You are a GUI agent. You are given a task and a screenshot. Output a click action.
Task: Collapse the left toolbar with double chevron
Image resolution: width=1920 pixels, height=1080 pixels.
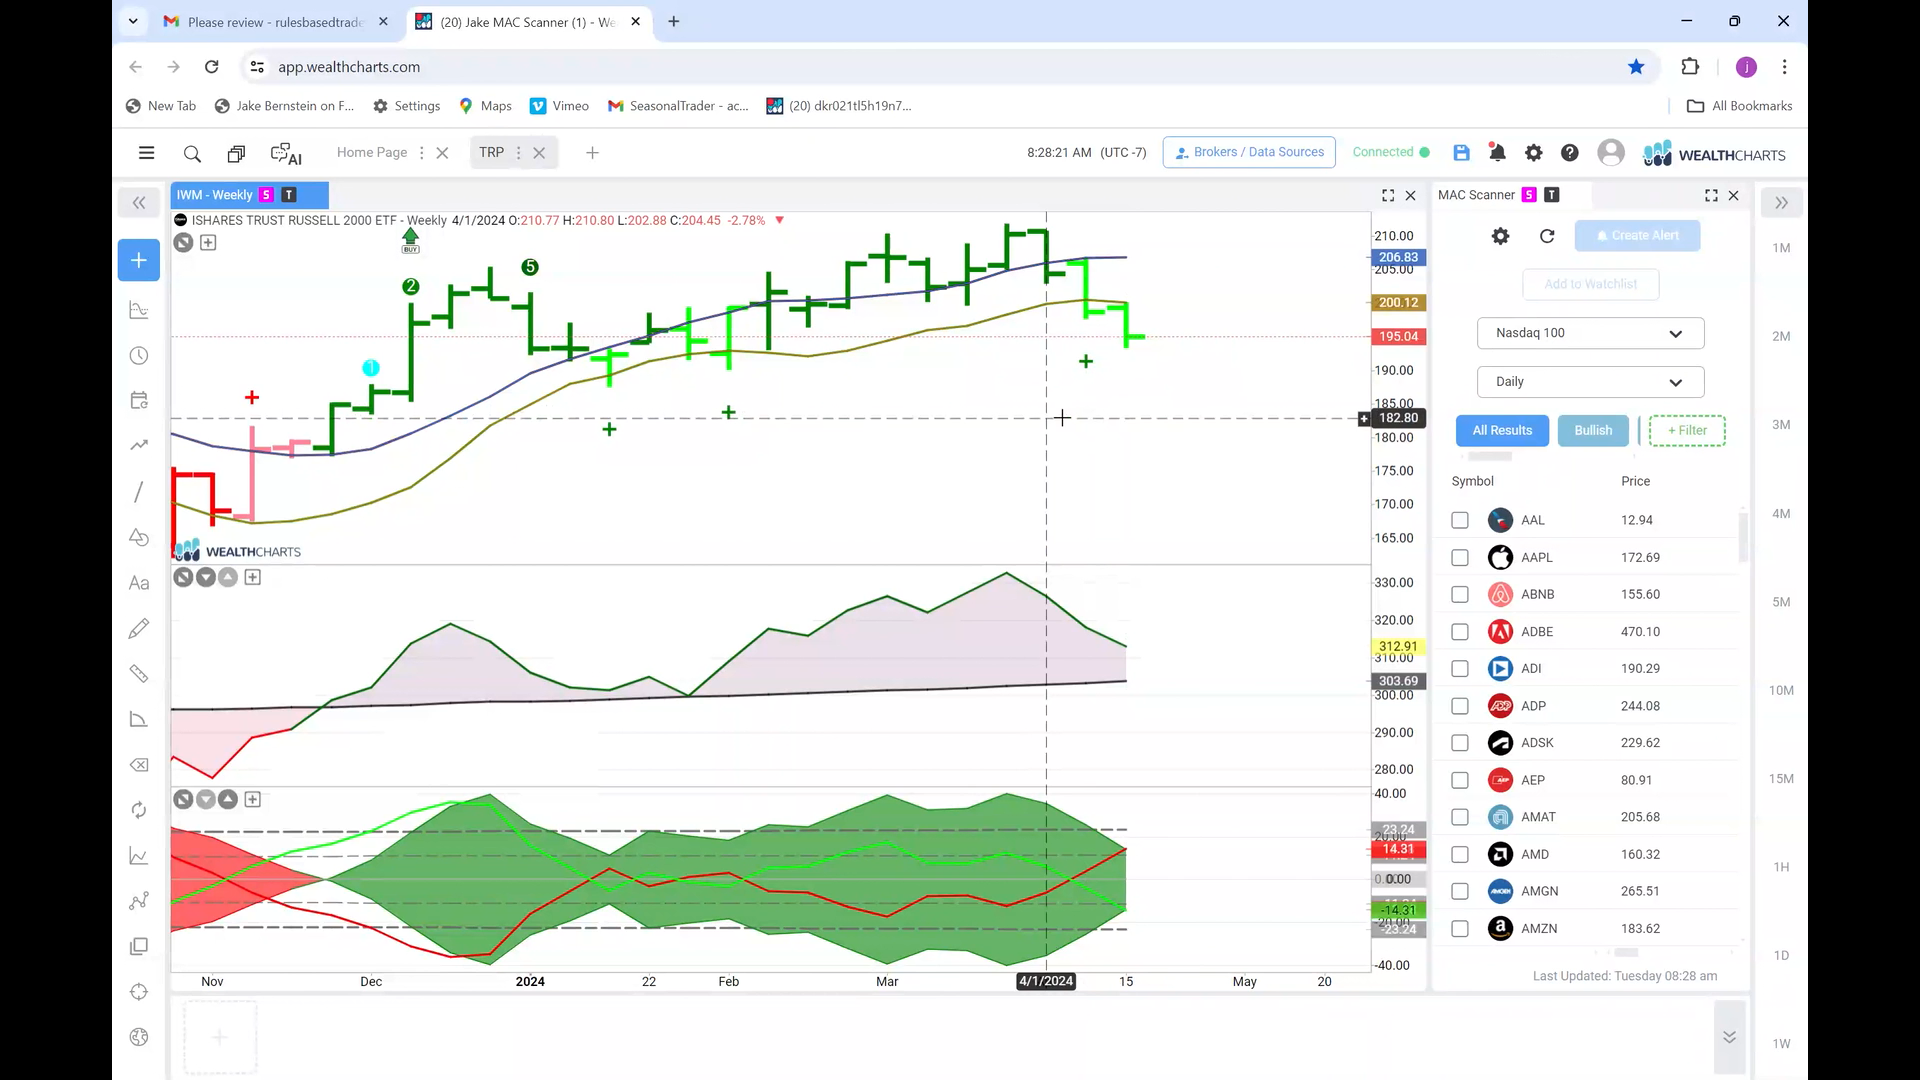(x=139, y=203)
